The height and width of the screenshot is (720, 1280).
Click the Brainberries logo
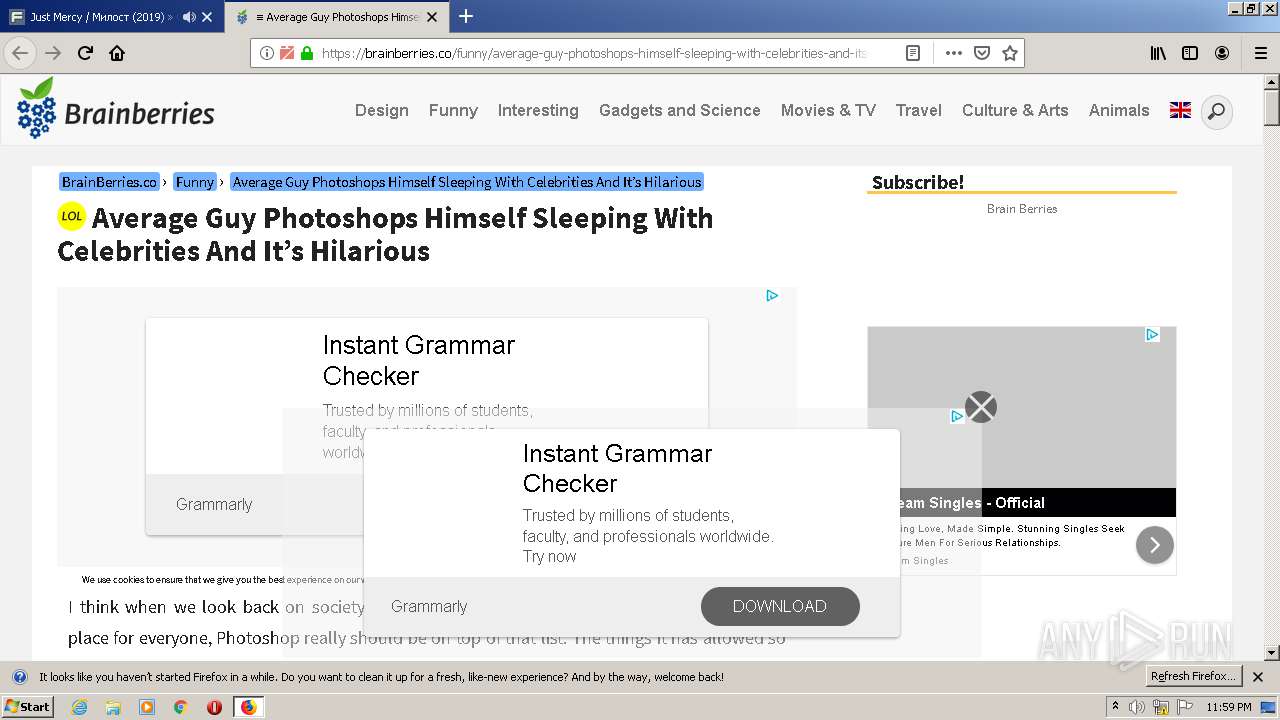pos(116,109)
